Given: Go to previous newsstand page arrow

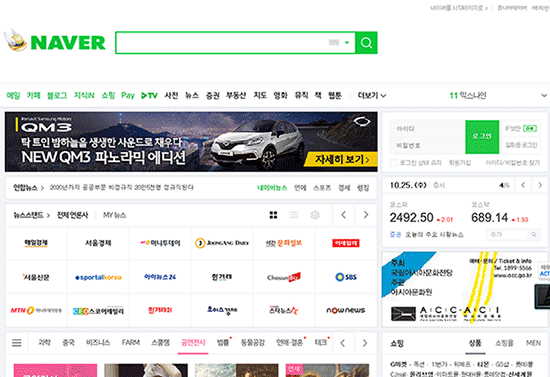Looking at the screenshot, I should coord(344,215).
